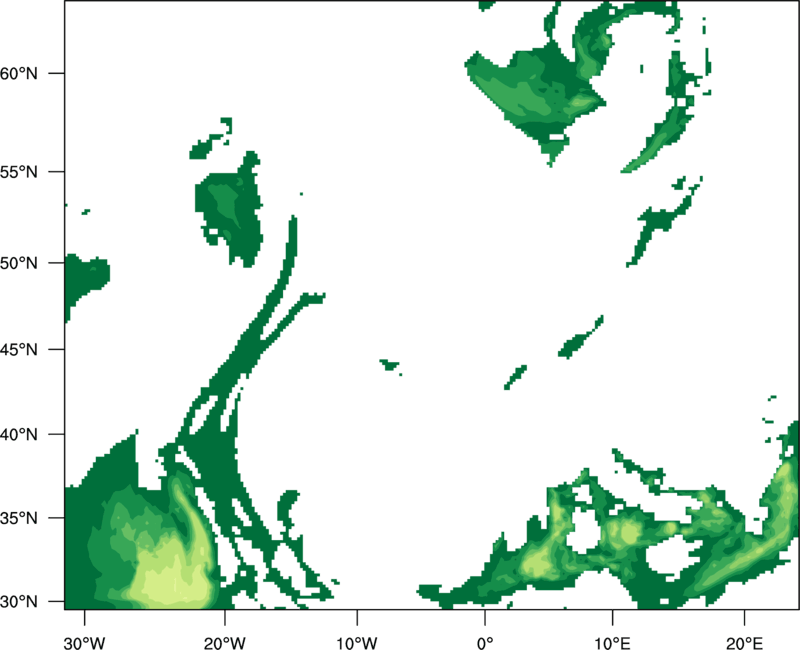Click the 10°E longitude label
Image resolution: width=800 pixels, height=650 pixels.
click(612, 643)
